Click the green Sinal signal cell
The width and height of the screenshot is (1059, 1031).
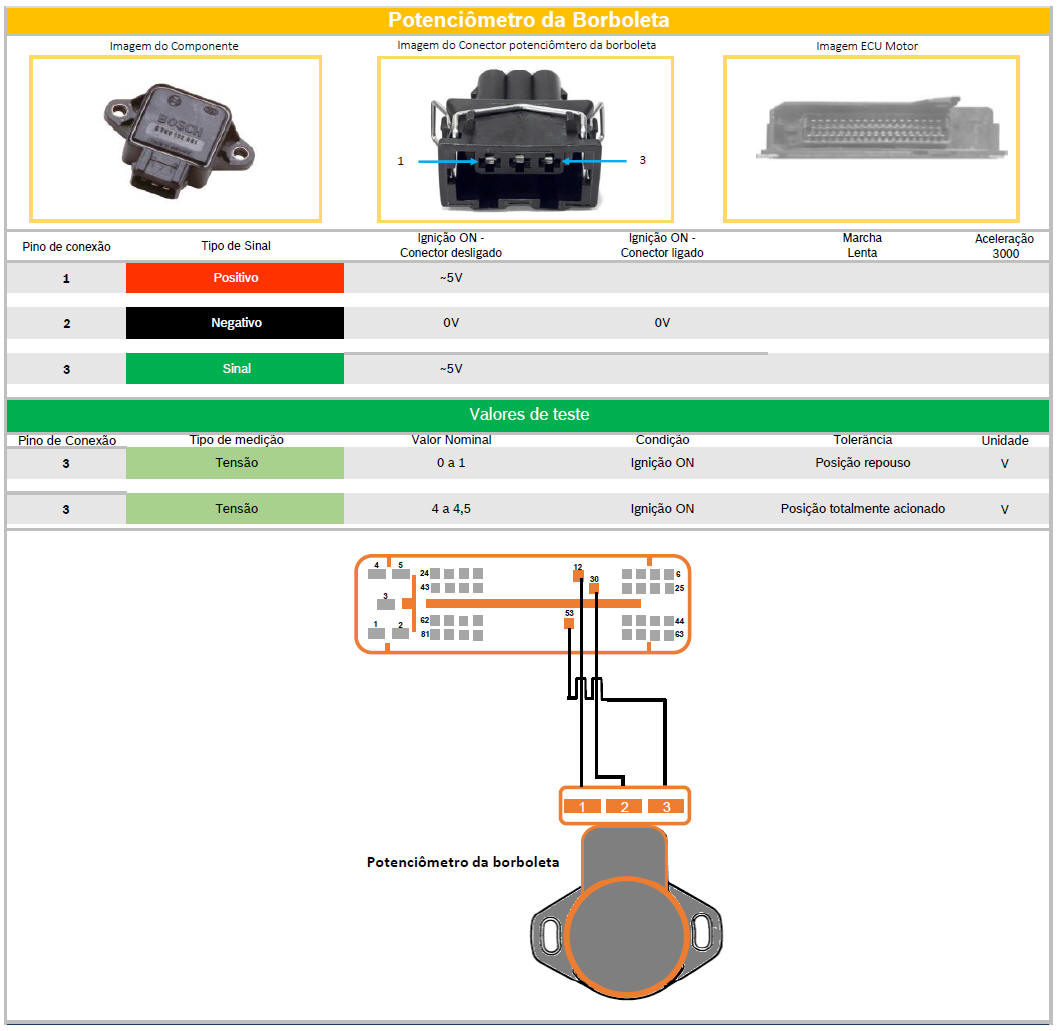point(235,369)
